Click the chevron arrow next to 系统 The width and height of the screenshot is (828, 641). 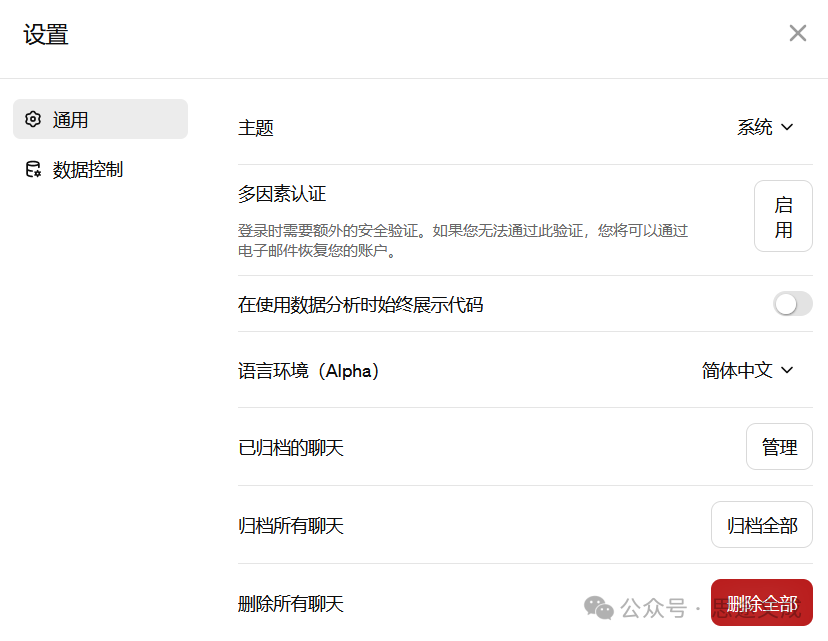[787, 128]
